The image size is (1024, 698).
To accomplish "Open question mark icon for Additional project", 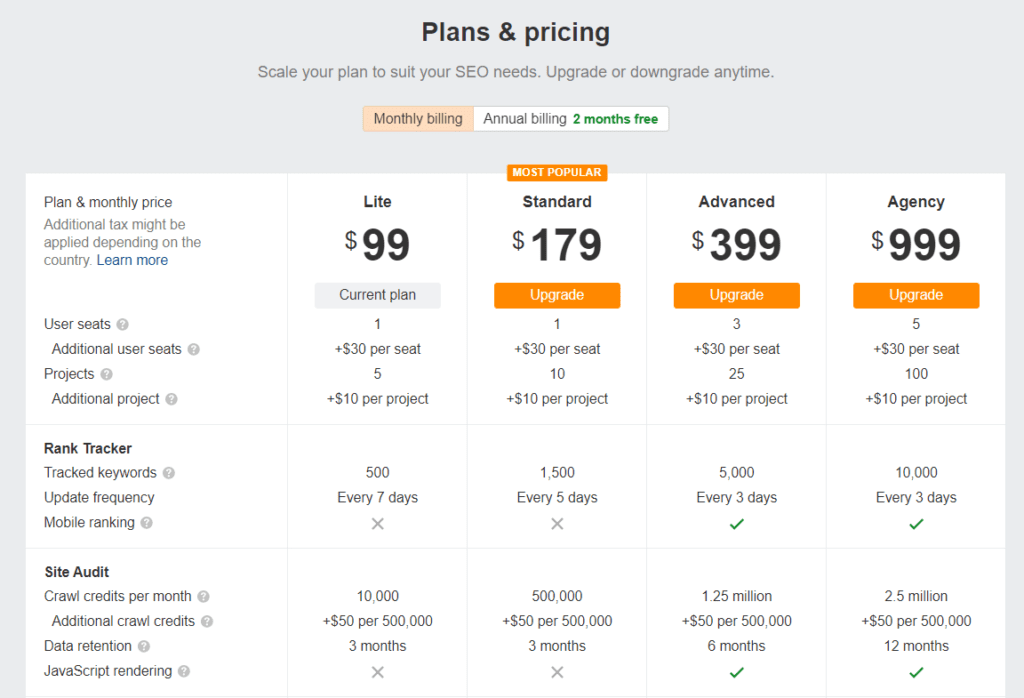I will (171, 399).
